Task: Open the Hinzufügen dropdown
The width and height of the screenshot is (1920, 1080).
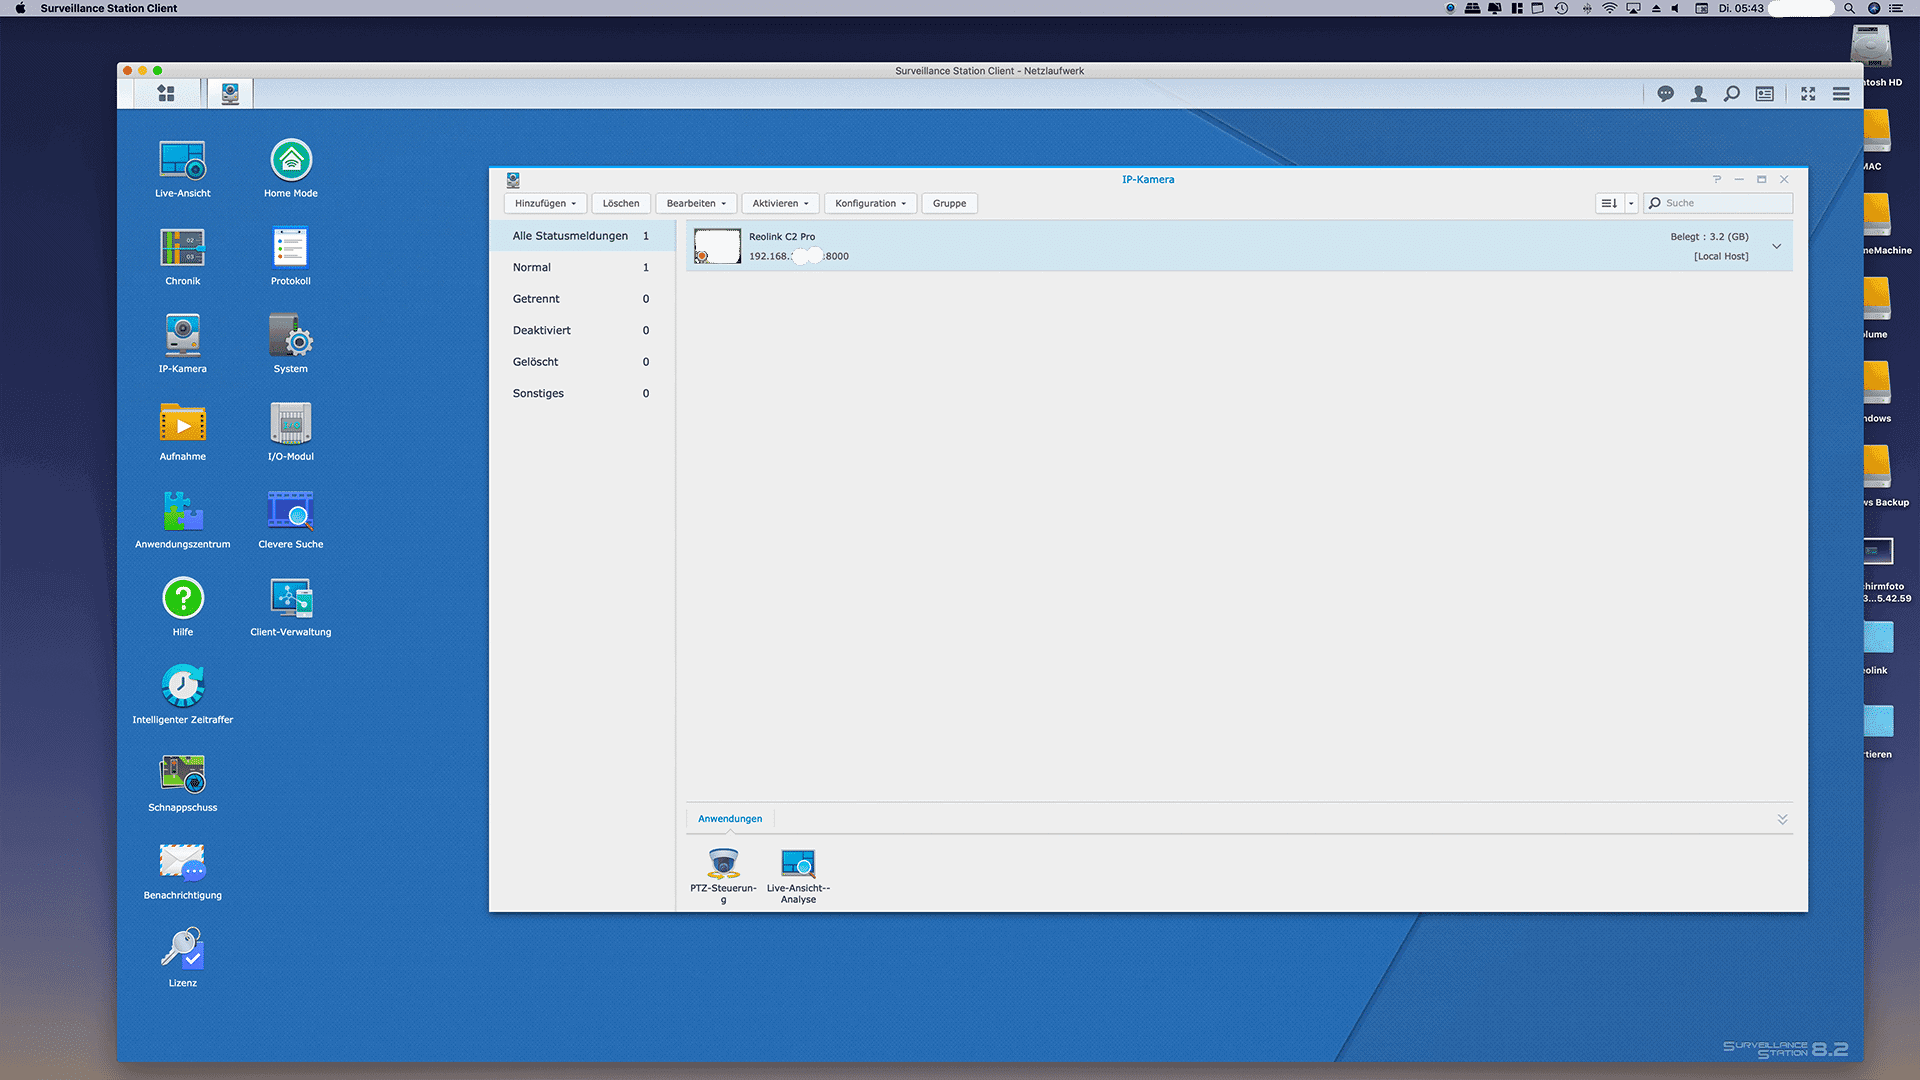Action: click(545, 203)
